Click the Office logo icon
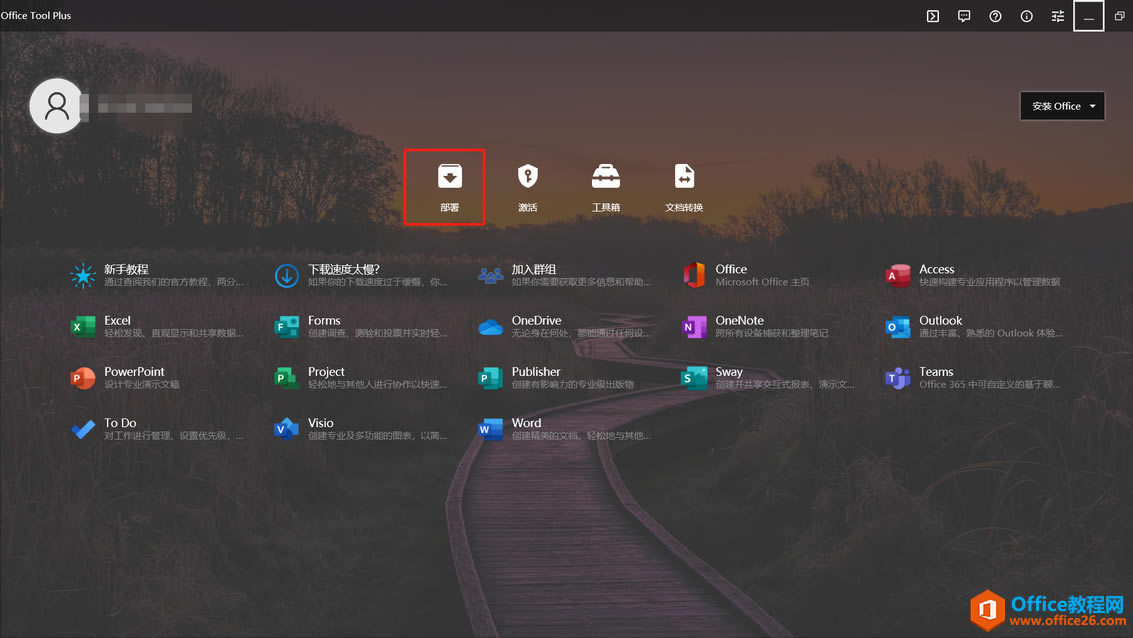The image size is (1133, 638). coord(694,275)
